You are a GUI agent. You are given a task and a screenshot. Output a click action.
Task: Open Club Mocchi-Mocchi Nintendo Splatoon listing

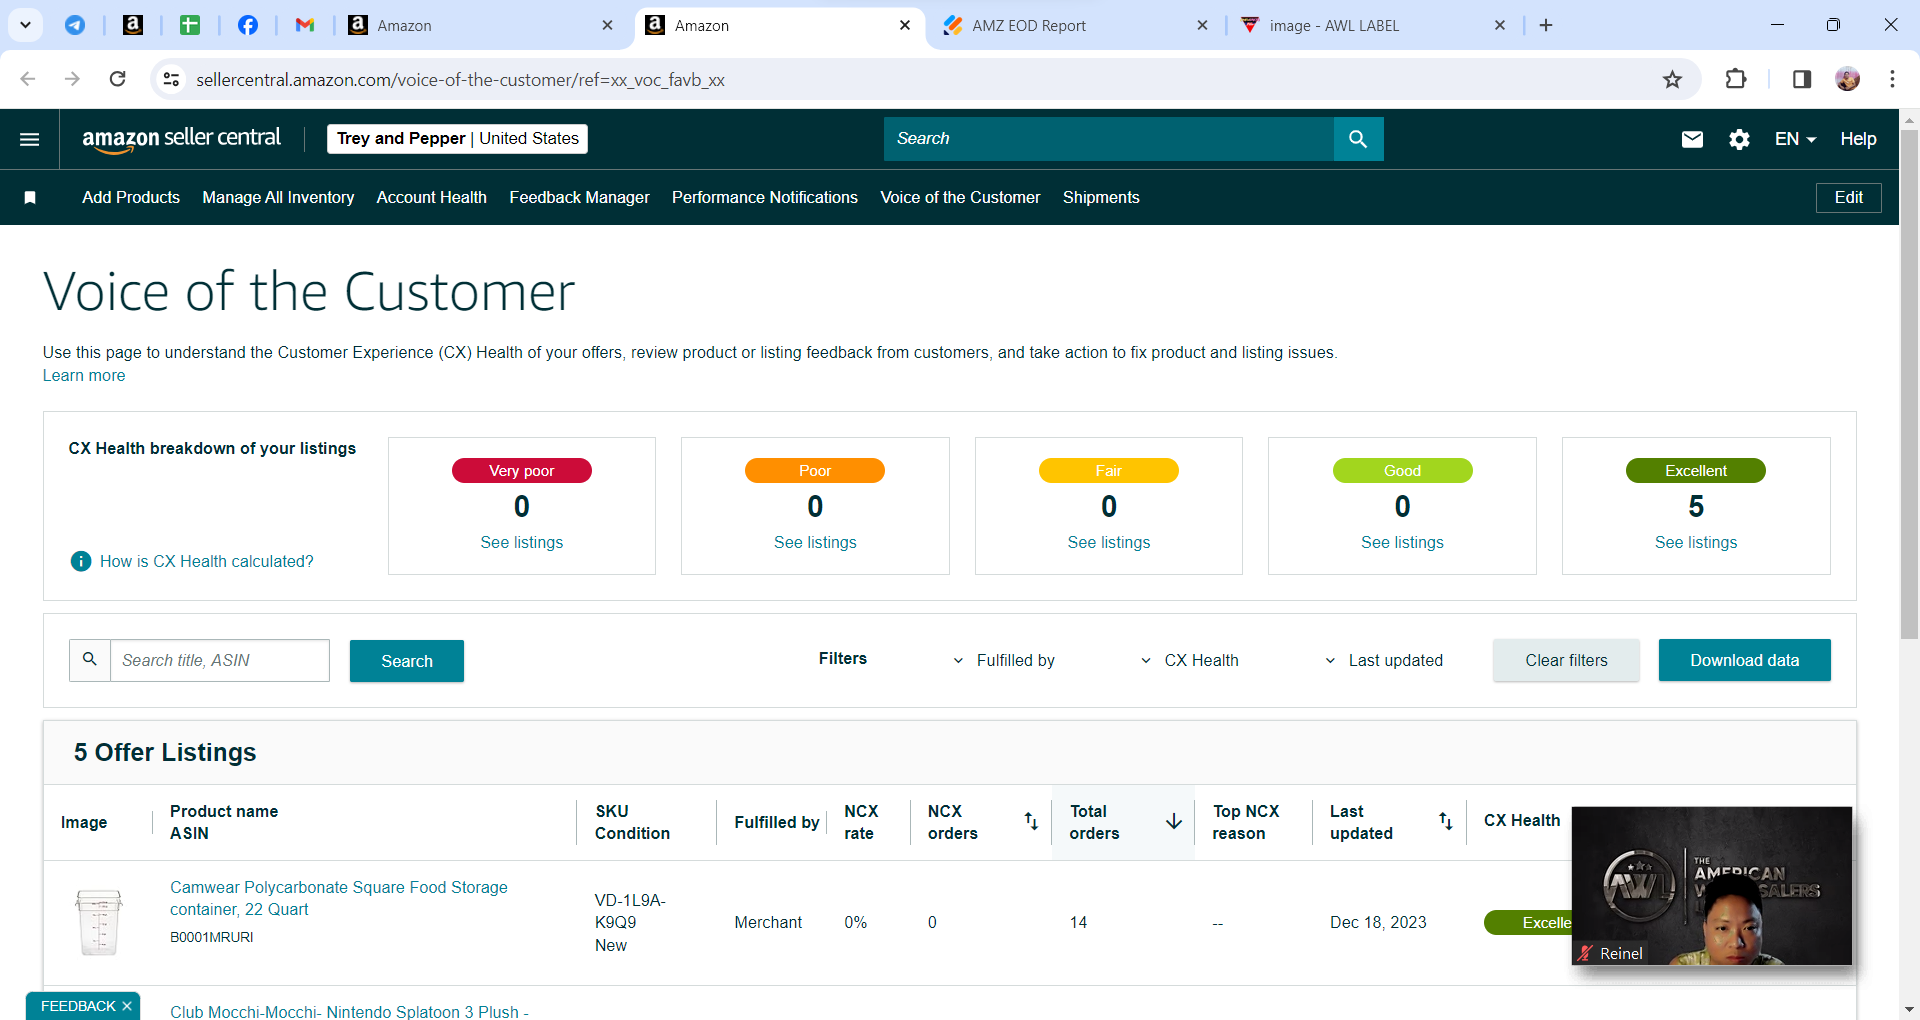349,1011
